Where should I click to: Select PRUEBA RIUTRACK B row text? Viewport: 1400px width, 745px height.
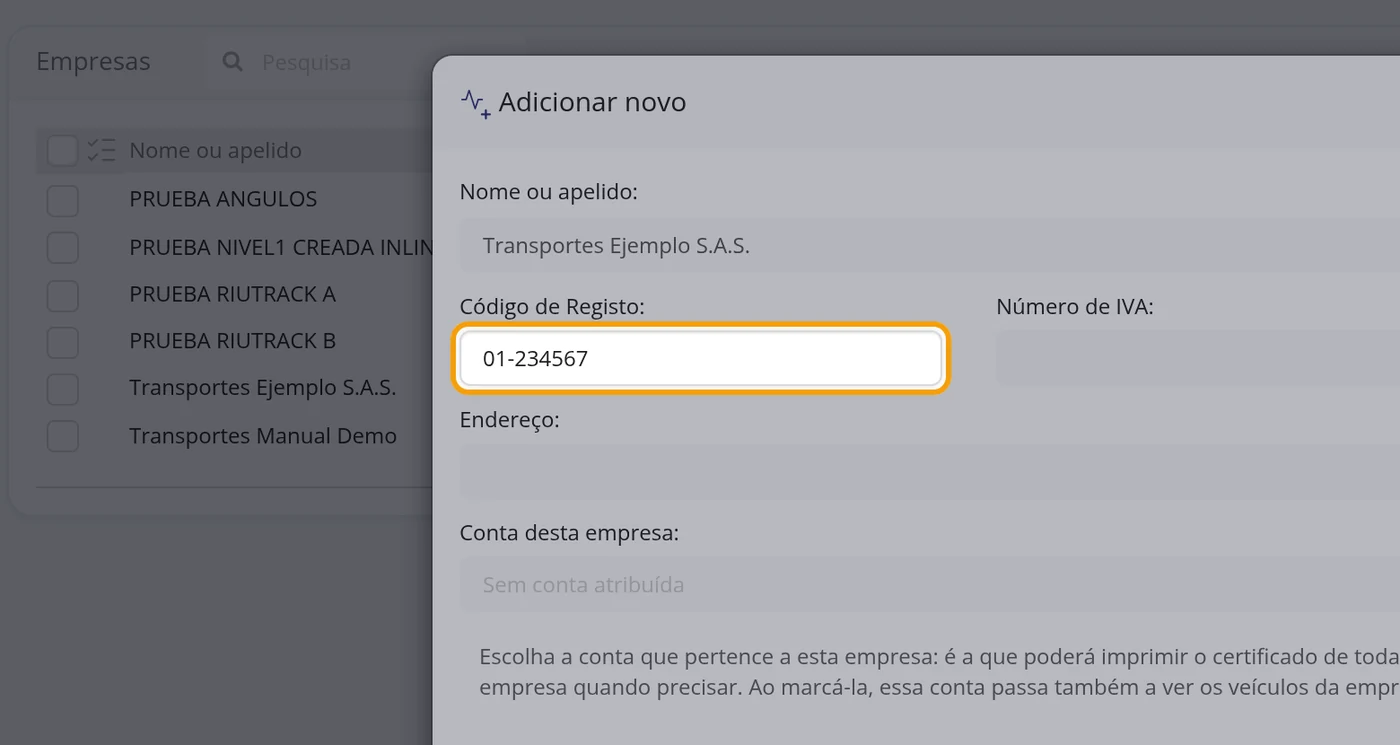232,341
